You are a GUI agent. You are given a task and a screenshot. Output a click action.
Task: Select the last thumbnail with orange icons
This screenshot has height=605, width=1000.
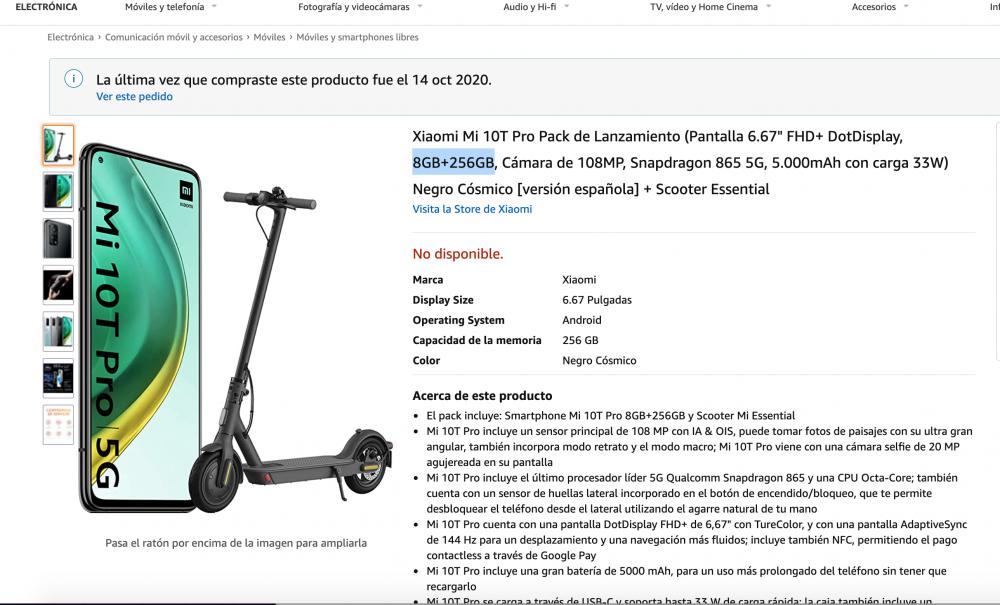[58, 425]
